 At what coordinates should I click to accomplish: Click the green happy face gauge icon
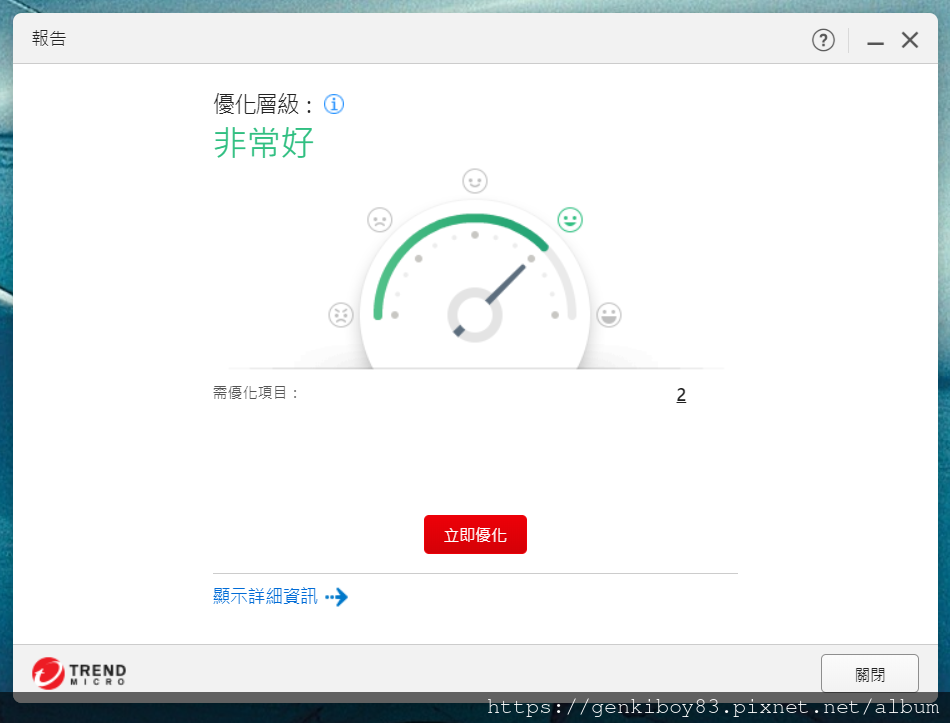[x=570, y=219]
